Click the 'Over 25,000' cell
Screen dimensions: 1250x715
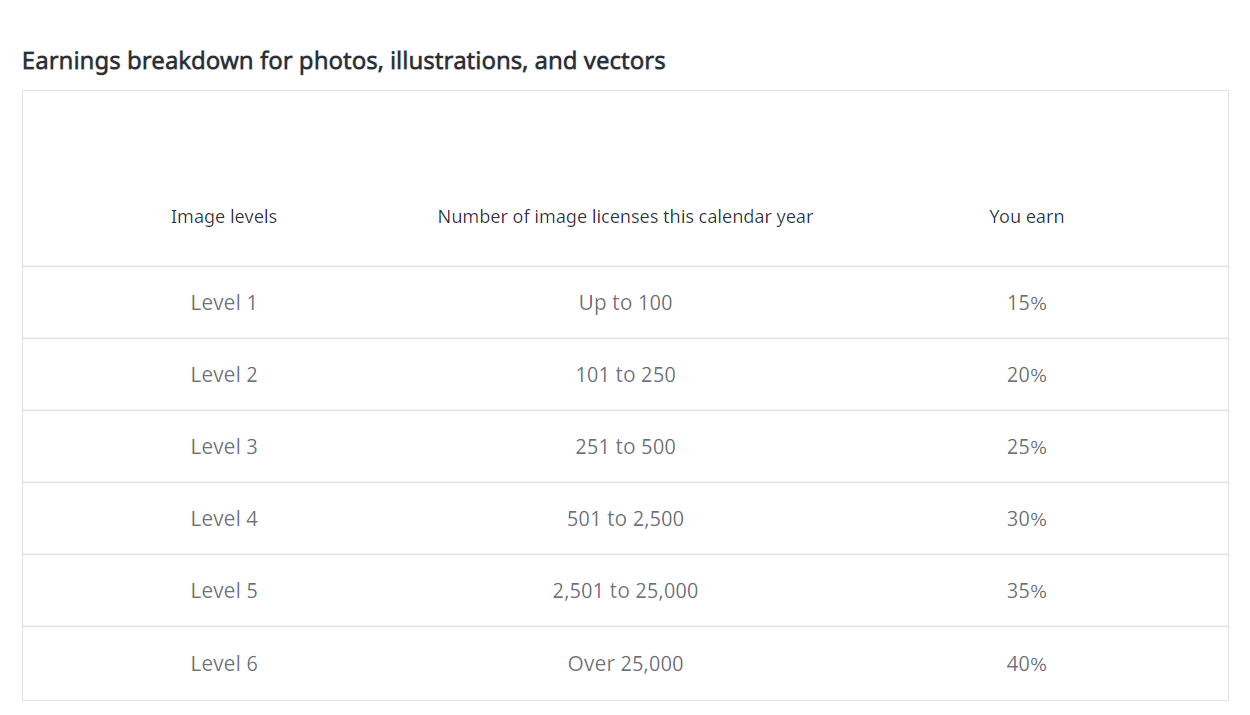point(625,664)
